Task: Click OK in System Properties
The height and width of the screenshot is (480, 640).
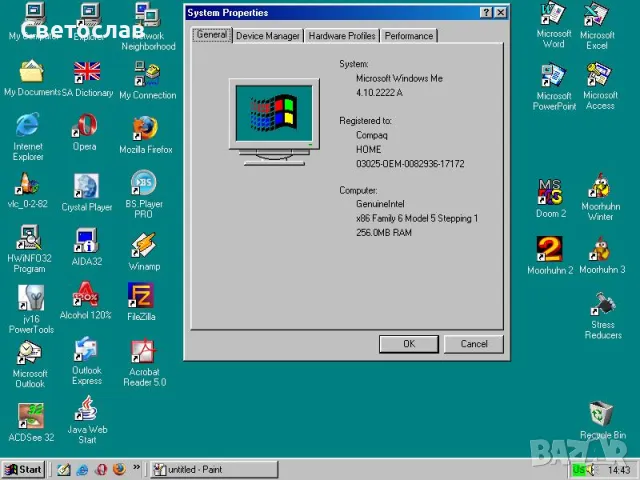Action: pyautogui.click(x=409, y=344)
